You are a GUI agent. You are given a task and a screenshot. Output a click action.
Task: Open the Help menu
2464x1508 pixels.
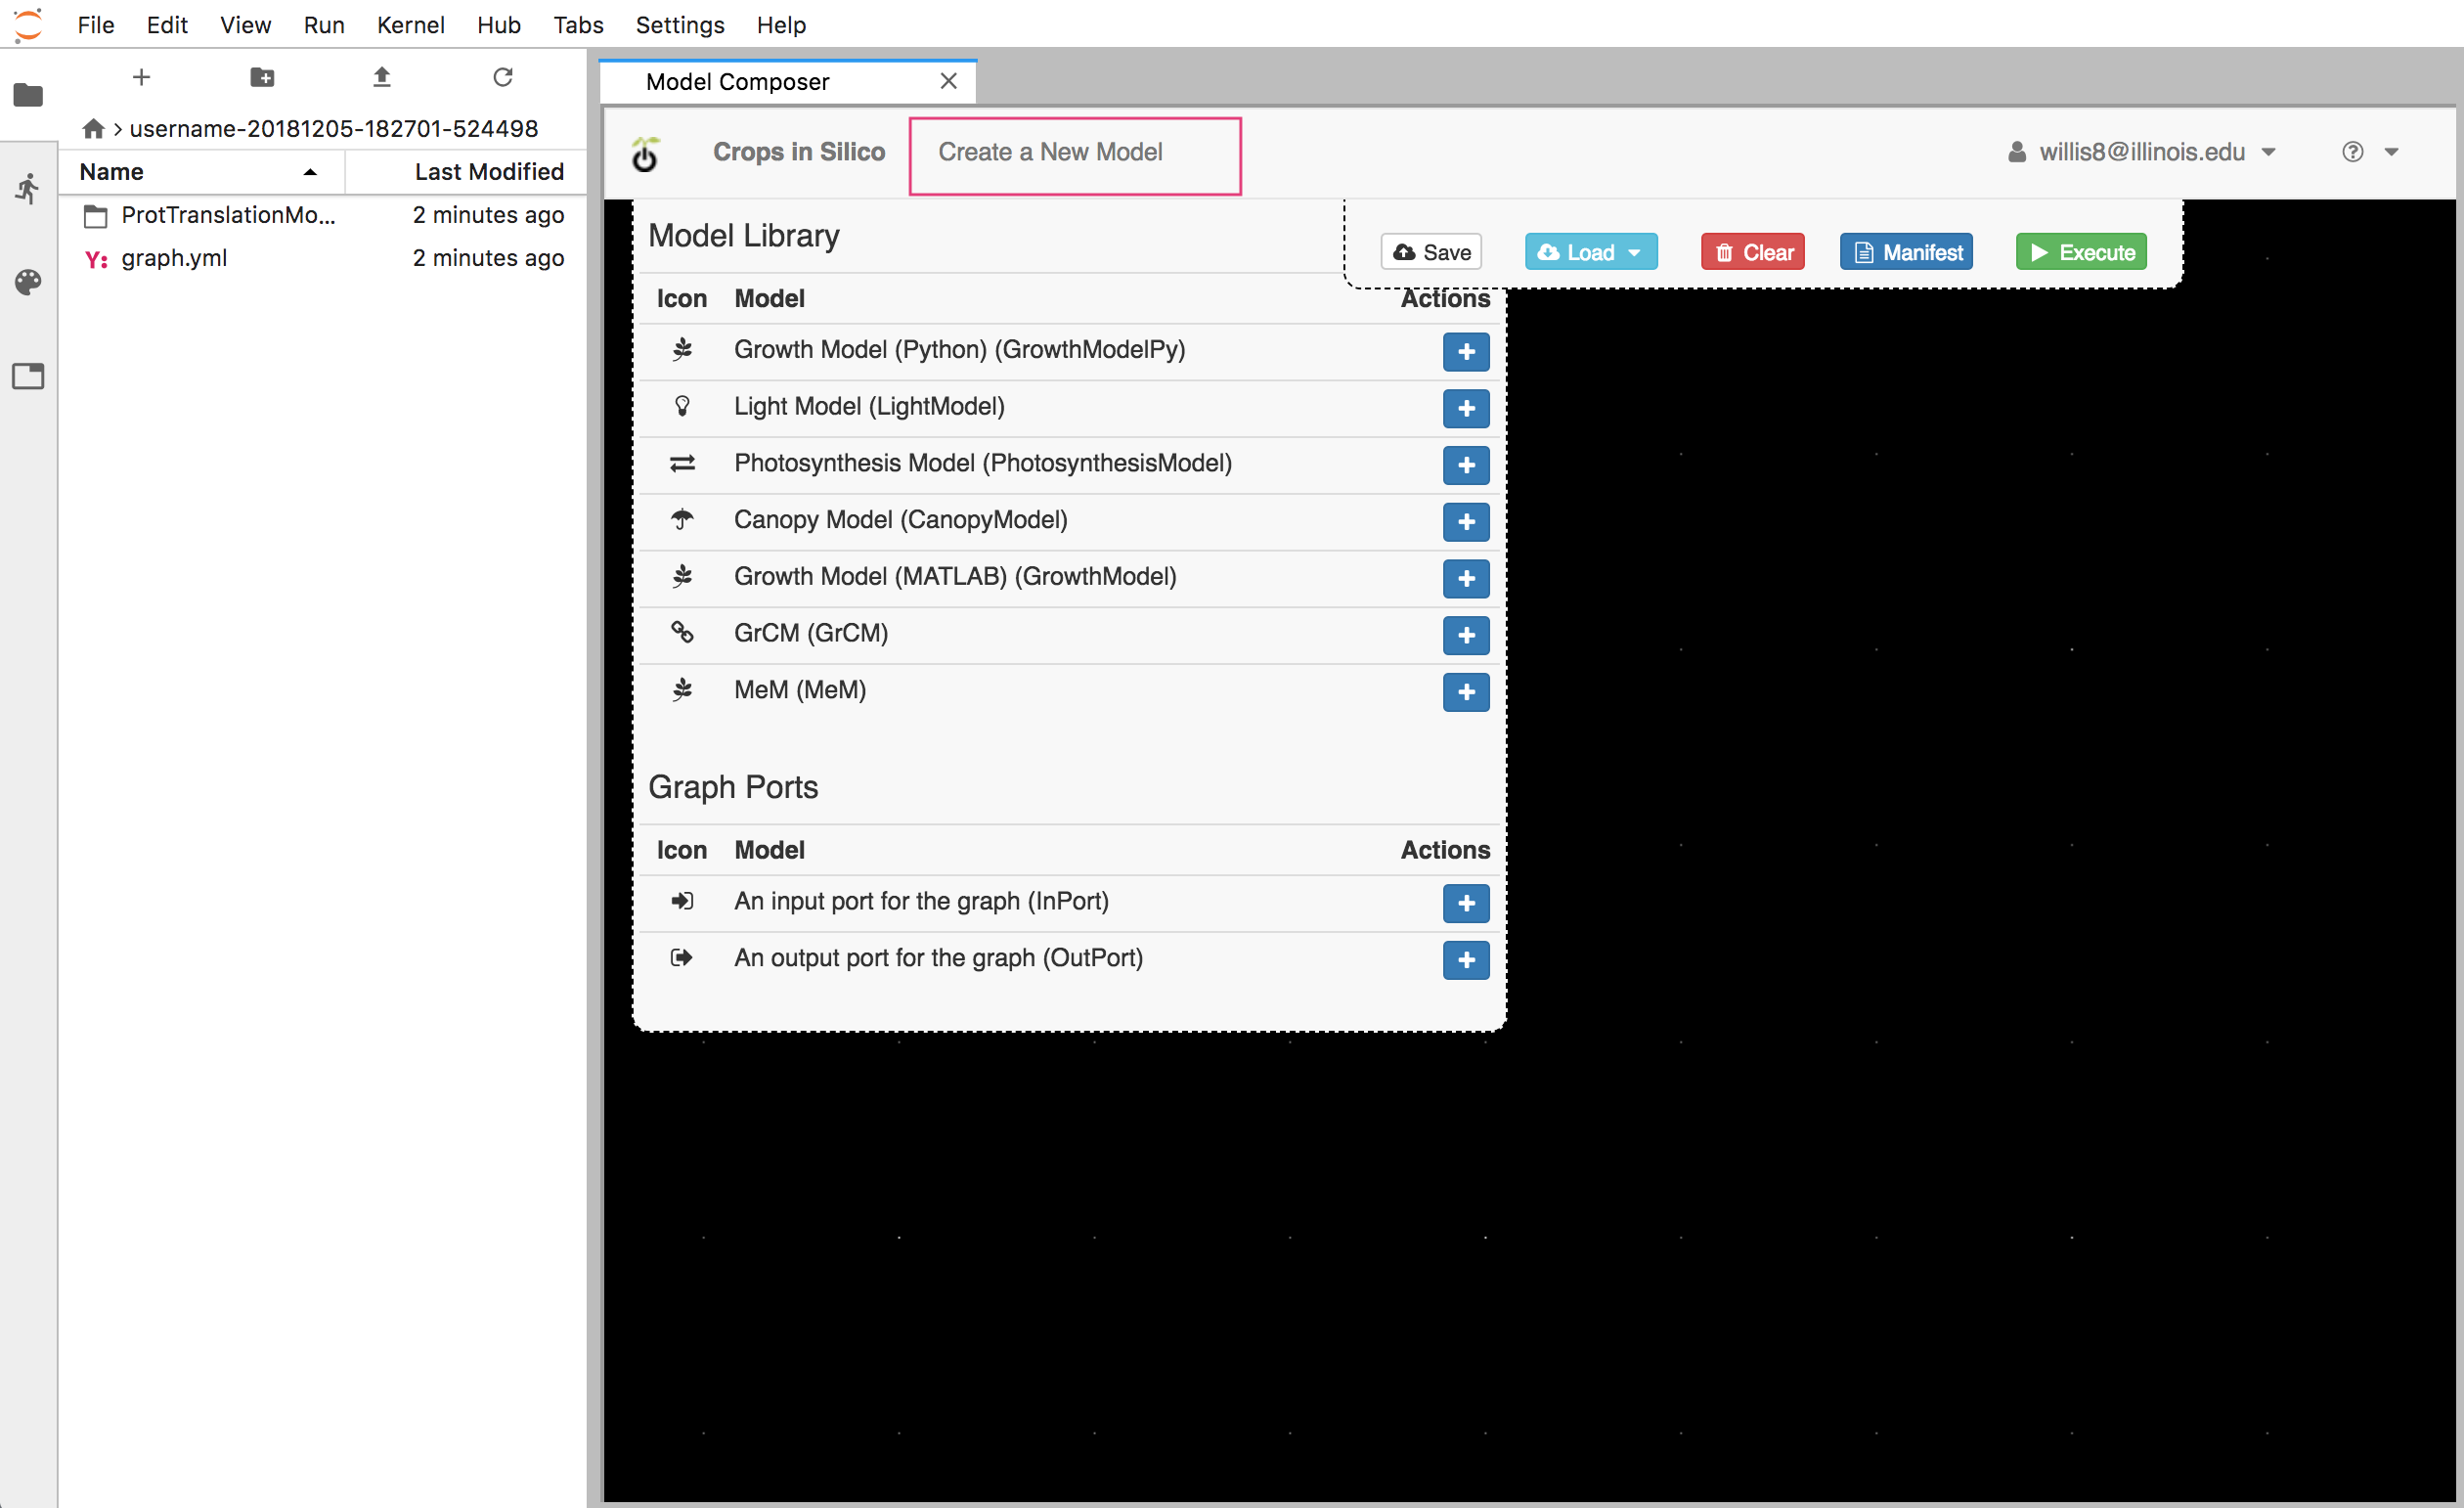coord(781,25)
